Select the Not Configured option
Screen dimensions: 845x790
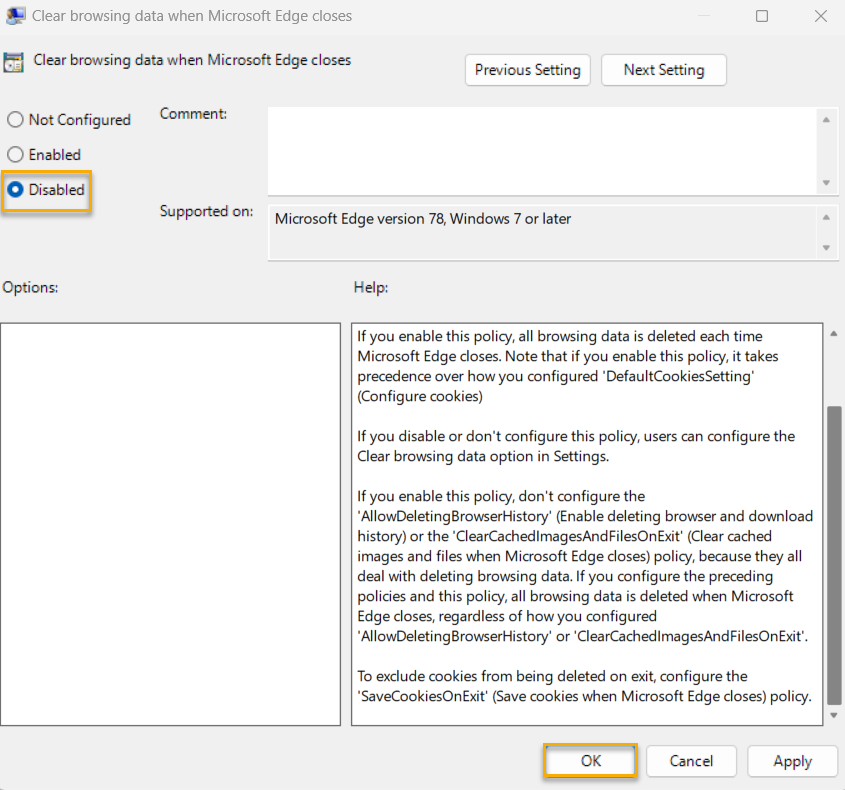(16, 119)
